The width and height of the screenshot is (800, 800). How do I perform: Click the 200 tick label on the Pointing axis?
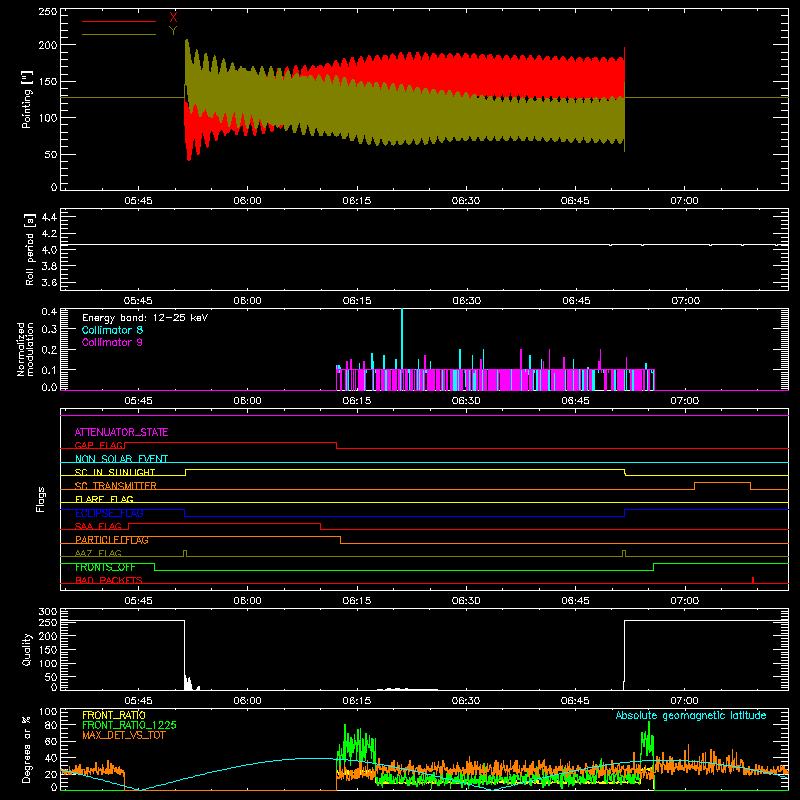(x=48, y=45)
